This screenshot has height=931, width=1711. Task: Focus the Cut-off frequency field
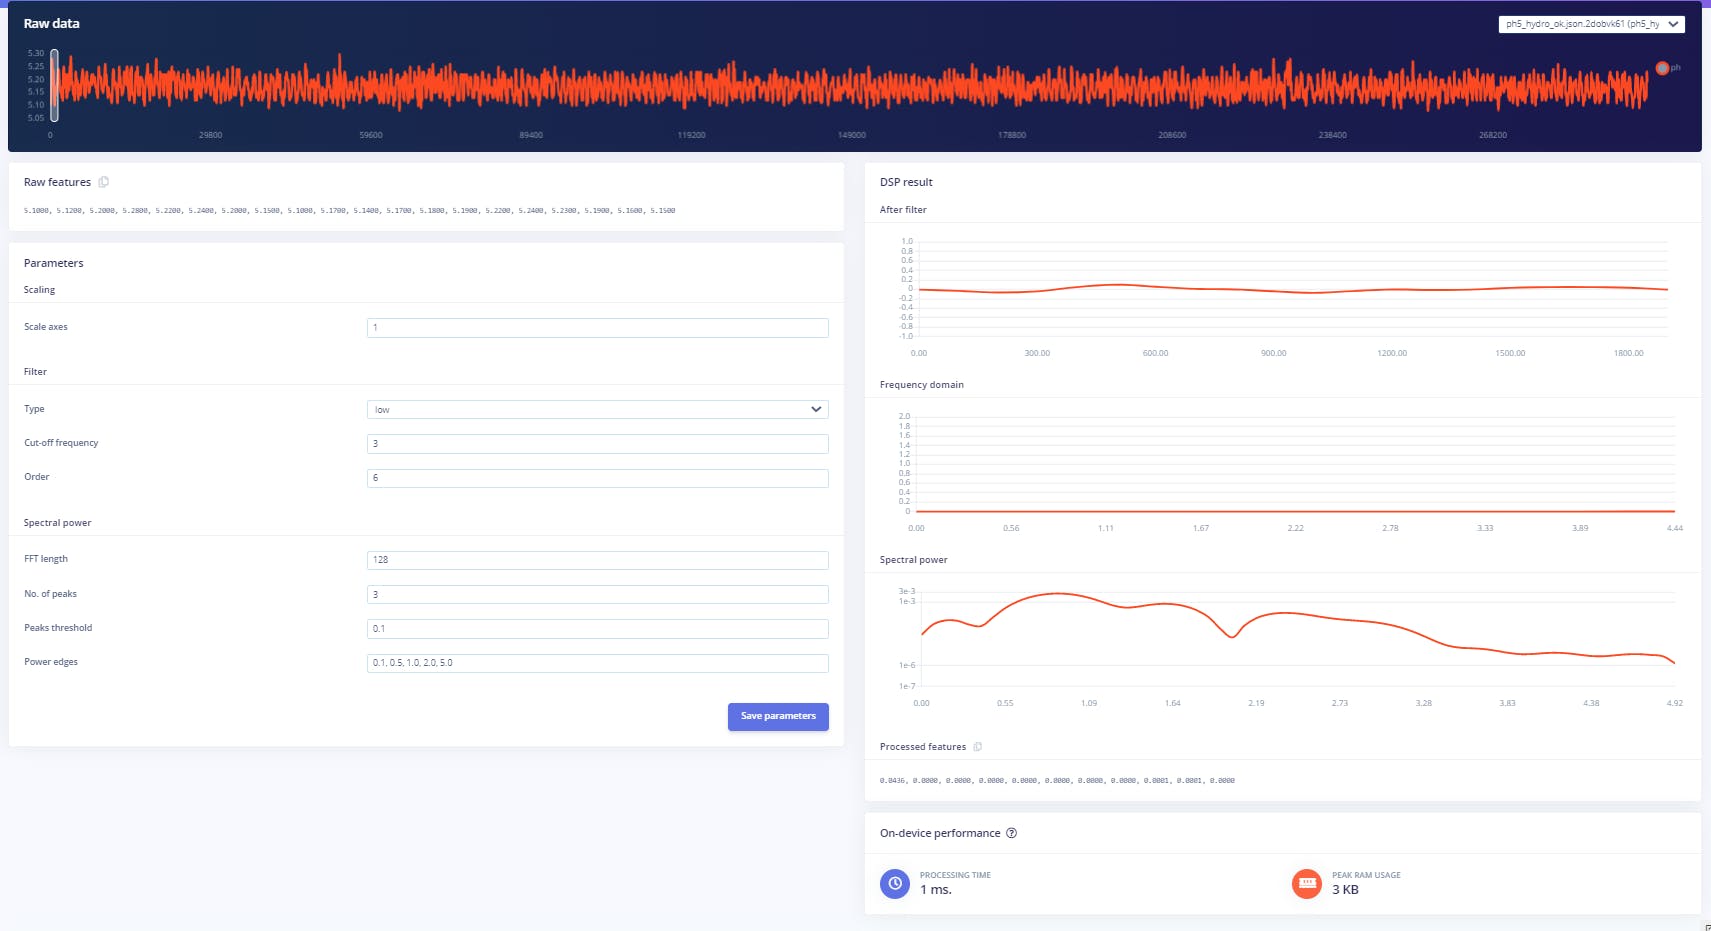point(597,443)
